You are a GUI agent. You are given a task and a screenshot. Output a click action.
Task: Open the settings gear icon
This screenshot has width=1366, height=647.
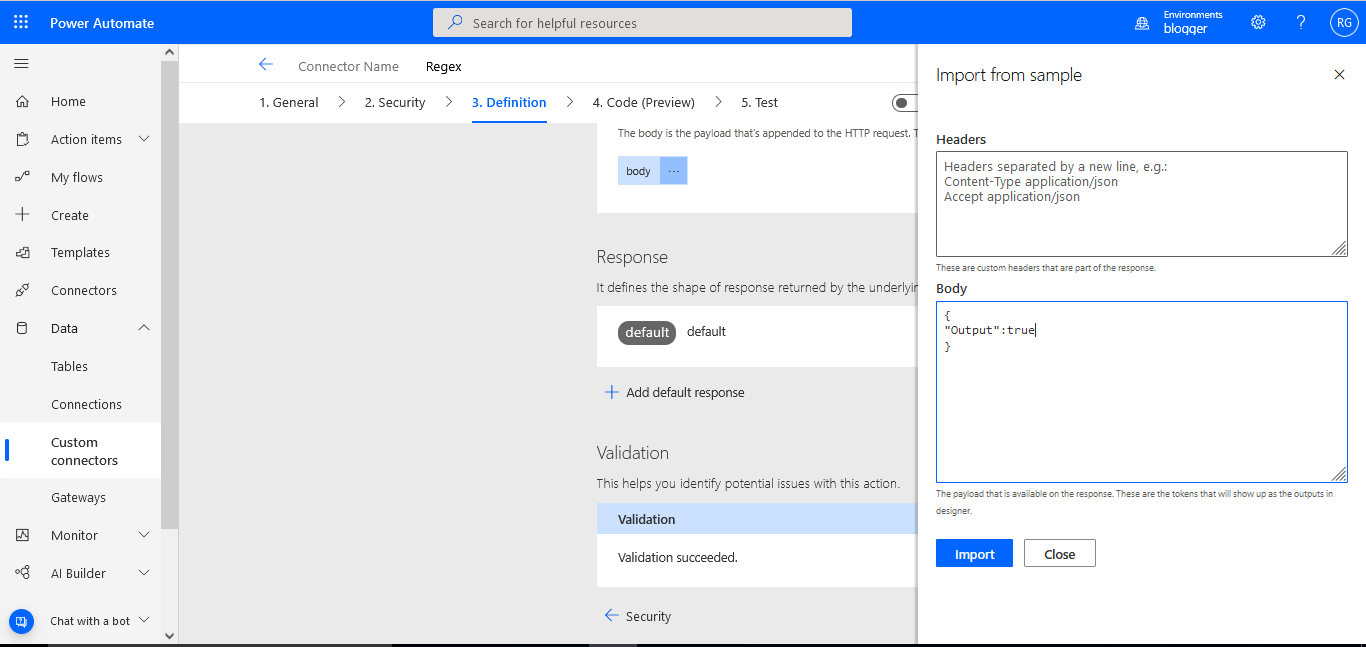click(x=1259, y=22)
